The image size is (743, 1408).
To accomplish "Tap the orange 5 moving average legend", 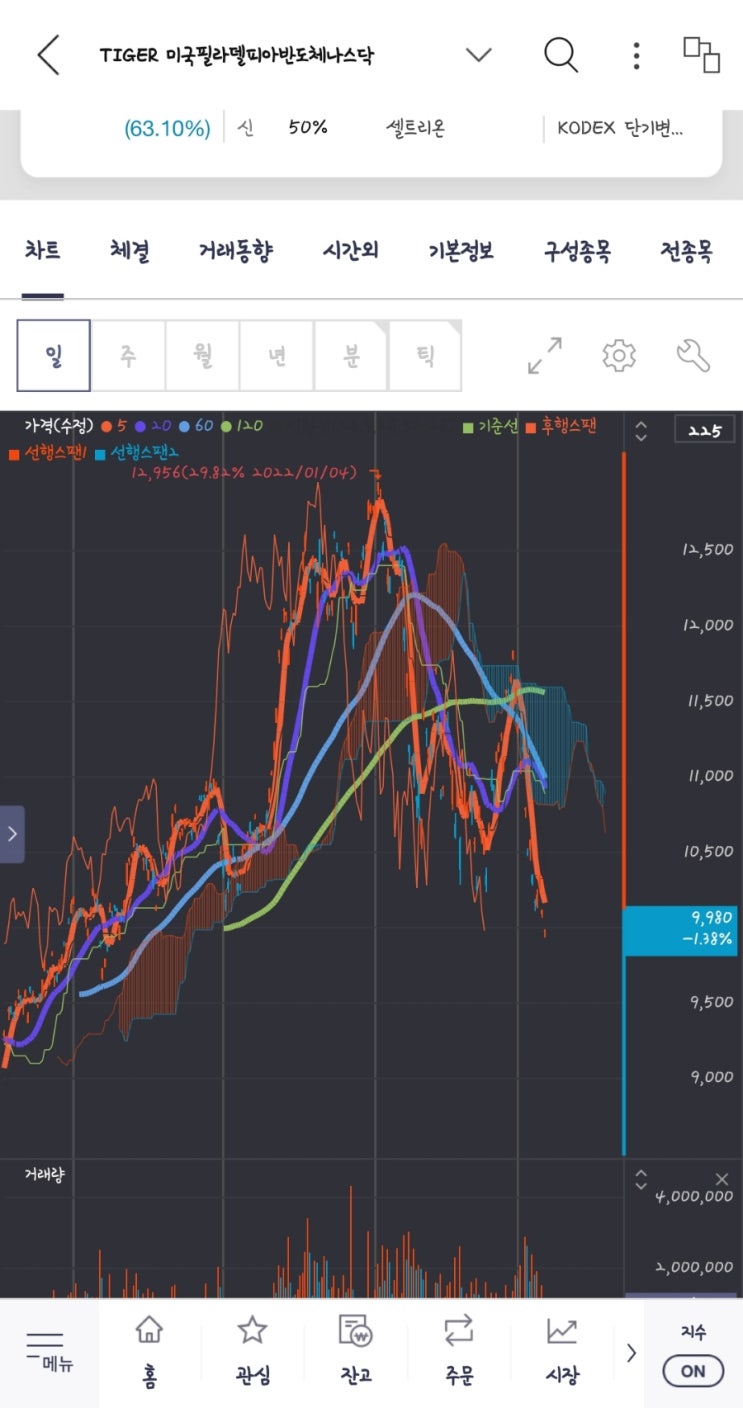I will pos(114,425).
